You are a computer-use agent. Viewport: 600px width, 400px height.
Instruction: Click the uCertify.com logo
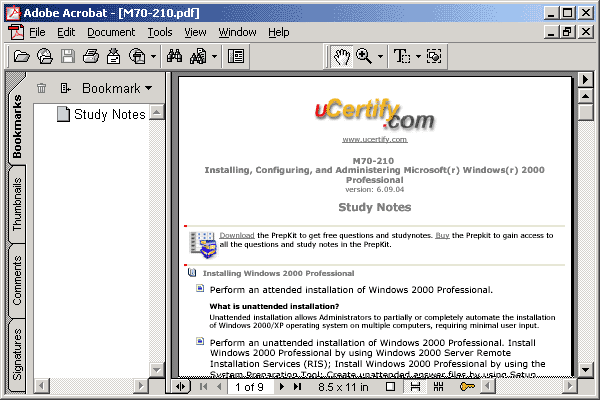point(375,114)
